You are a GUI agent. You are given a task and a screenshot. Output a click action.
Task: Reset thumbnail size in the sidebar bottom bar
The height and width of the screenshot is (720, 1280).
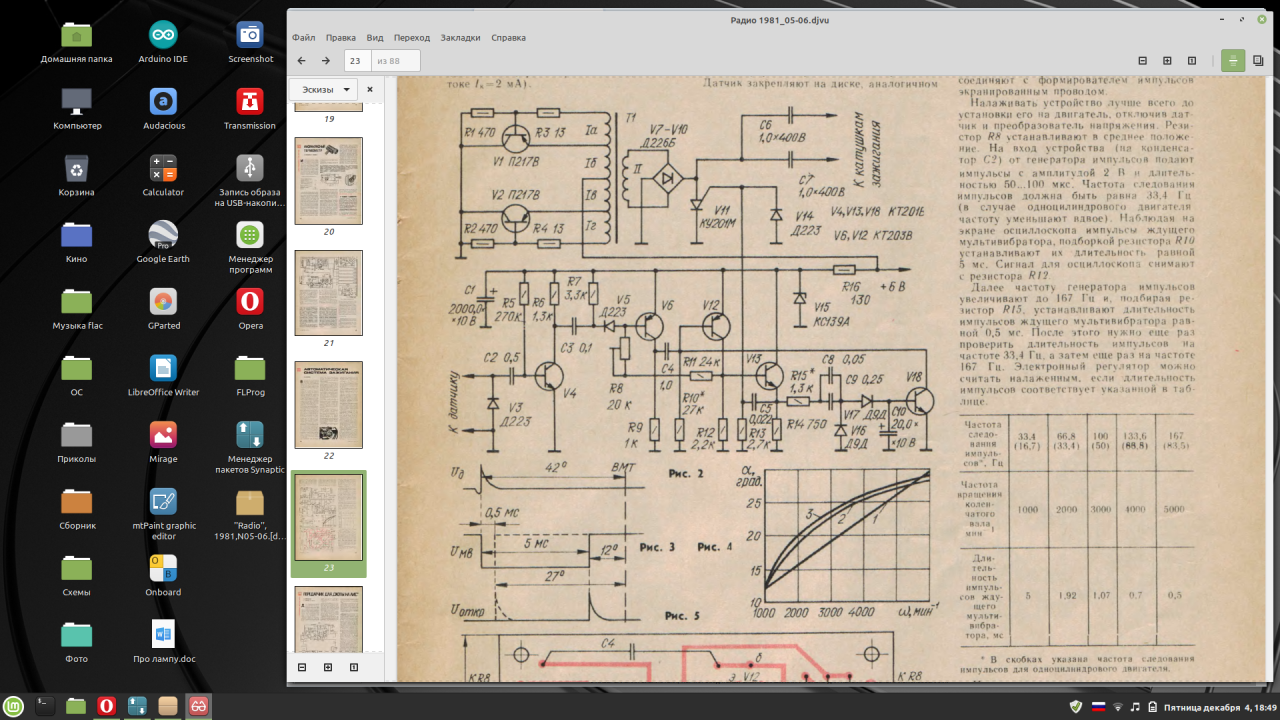[354, 667]
